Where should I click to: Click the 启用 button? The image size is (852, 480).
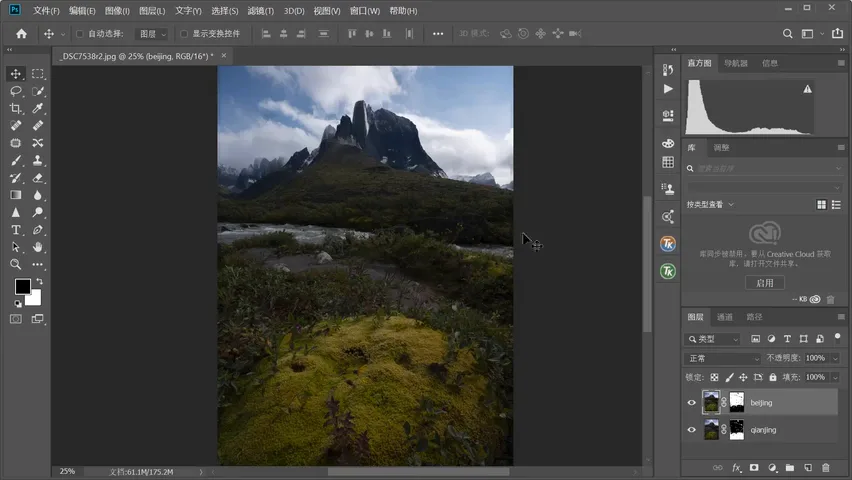coord(765,283)
